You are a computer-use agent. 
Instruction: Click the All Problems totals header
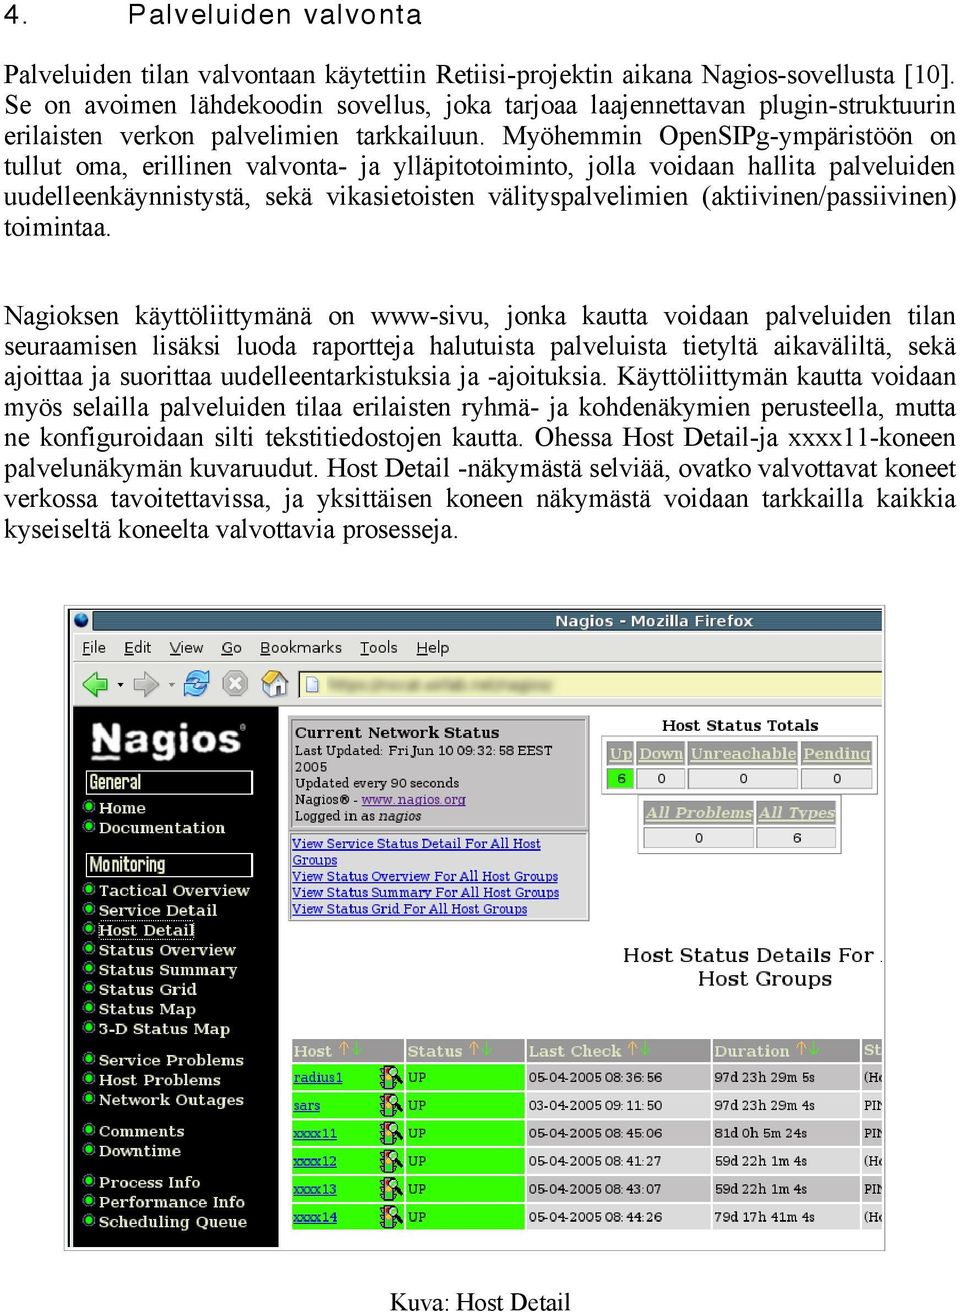[699, 813]
